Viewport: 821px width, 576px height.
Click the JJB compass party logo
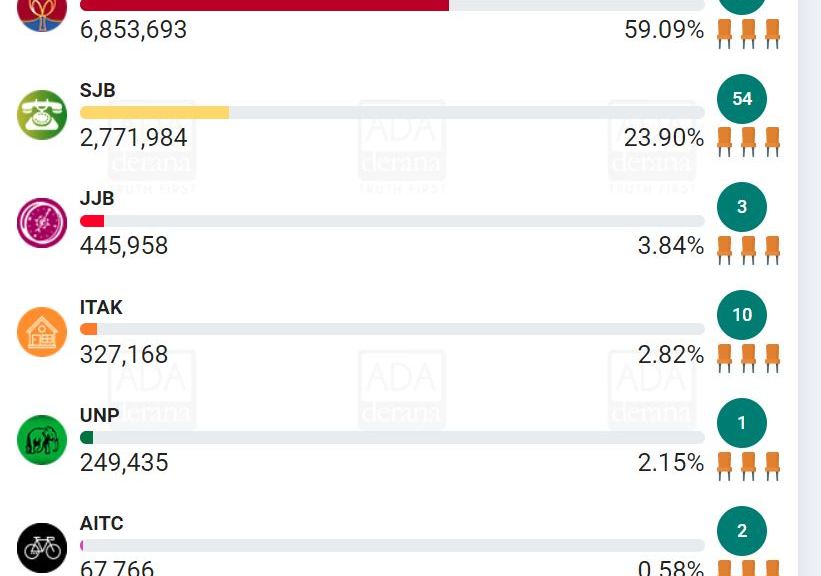42,223
